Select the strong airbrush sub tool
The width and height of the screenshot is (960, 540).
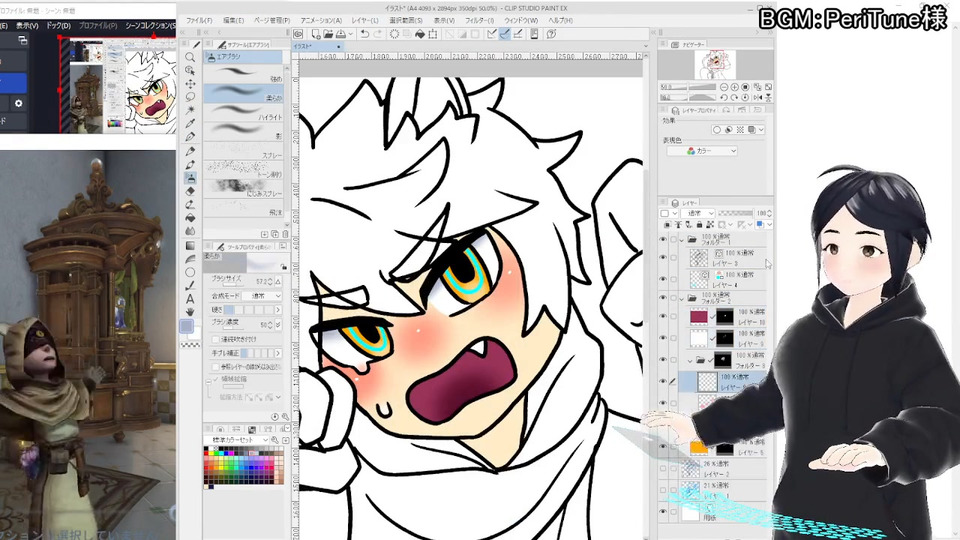[244, 74]
